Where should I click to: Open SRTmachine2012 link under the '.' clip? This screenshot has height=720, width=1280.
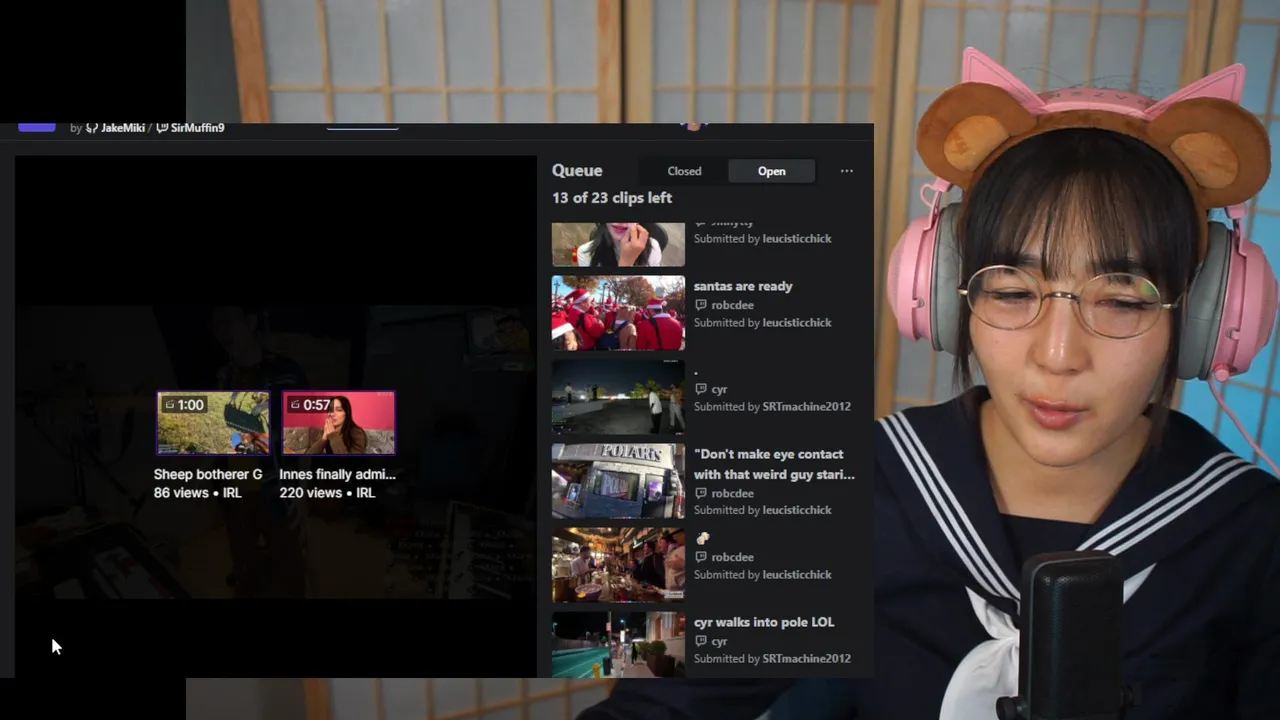pyautogui.click(x=806, y=407)
